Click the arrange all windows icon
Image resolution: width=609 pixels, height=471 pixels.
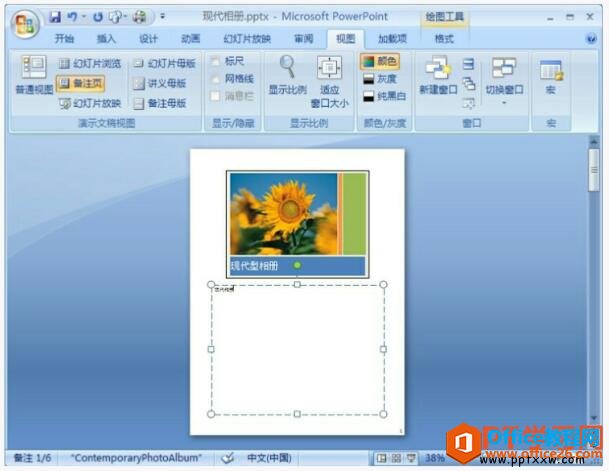coord(468,64)
